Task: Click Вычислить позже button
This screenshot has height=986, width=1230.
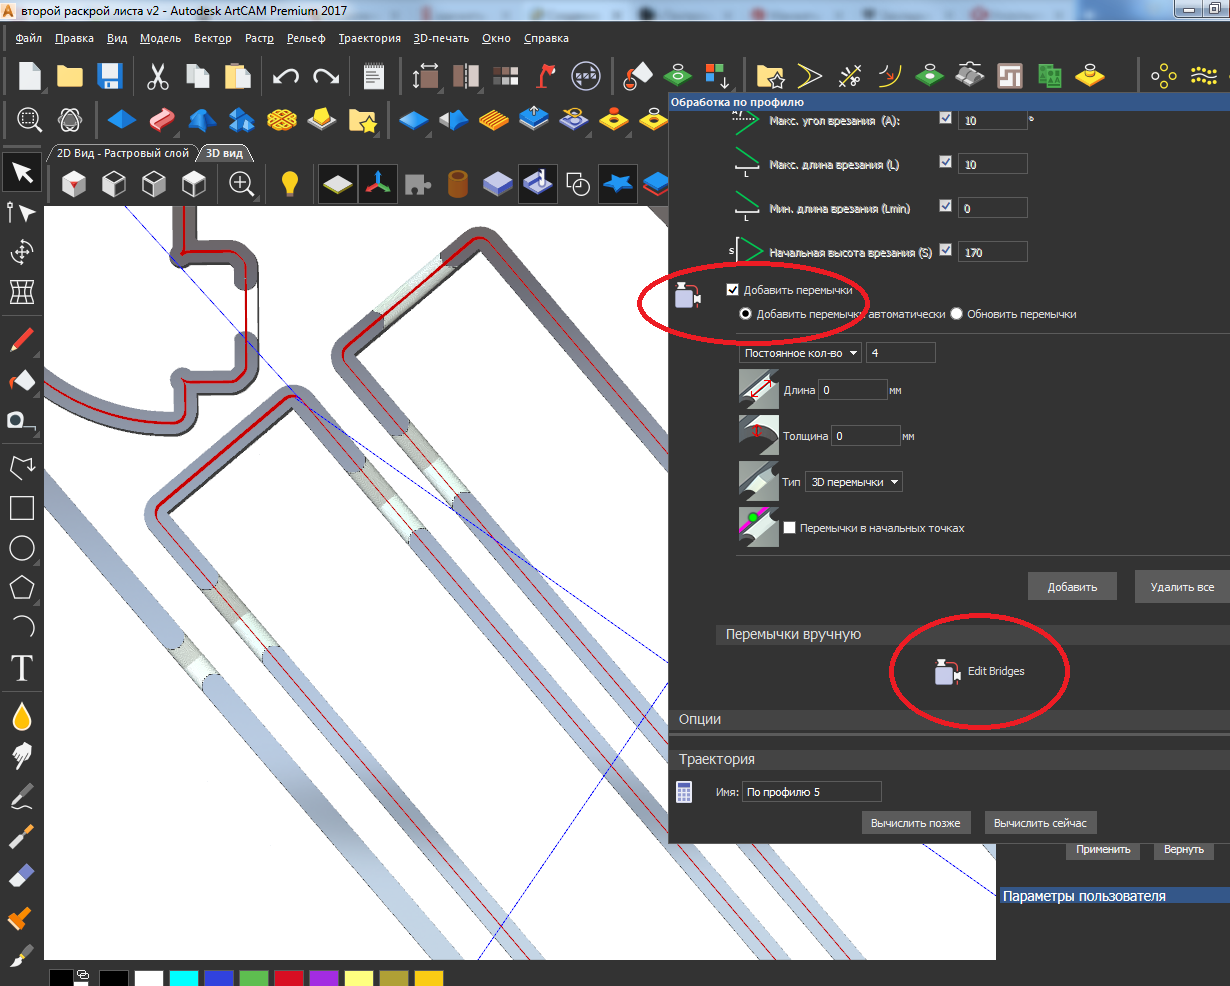Action: click(916, 823)
